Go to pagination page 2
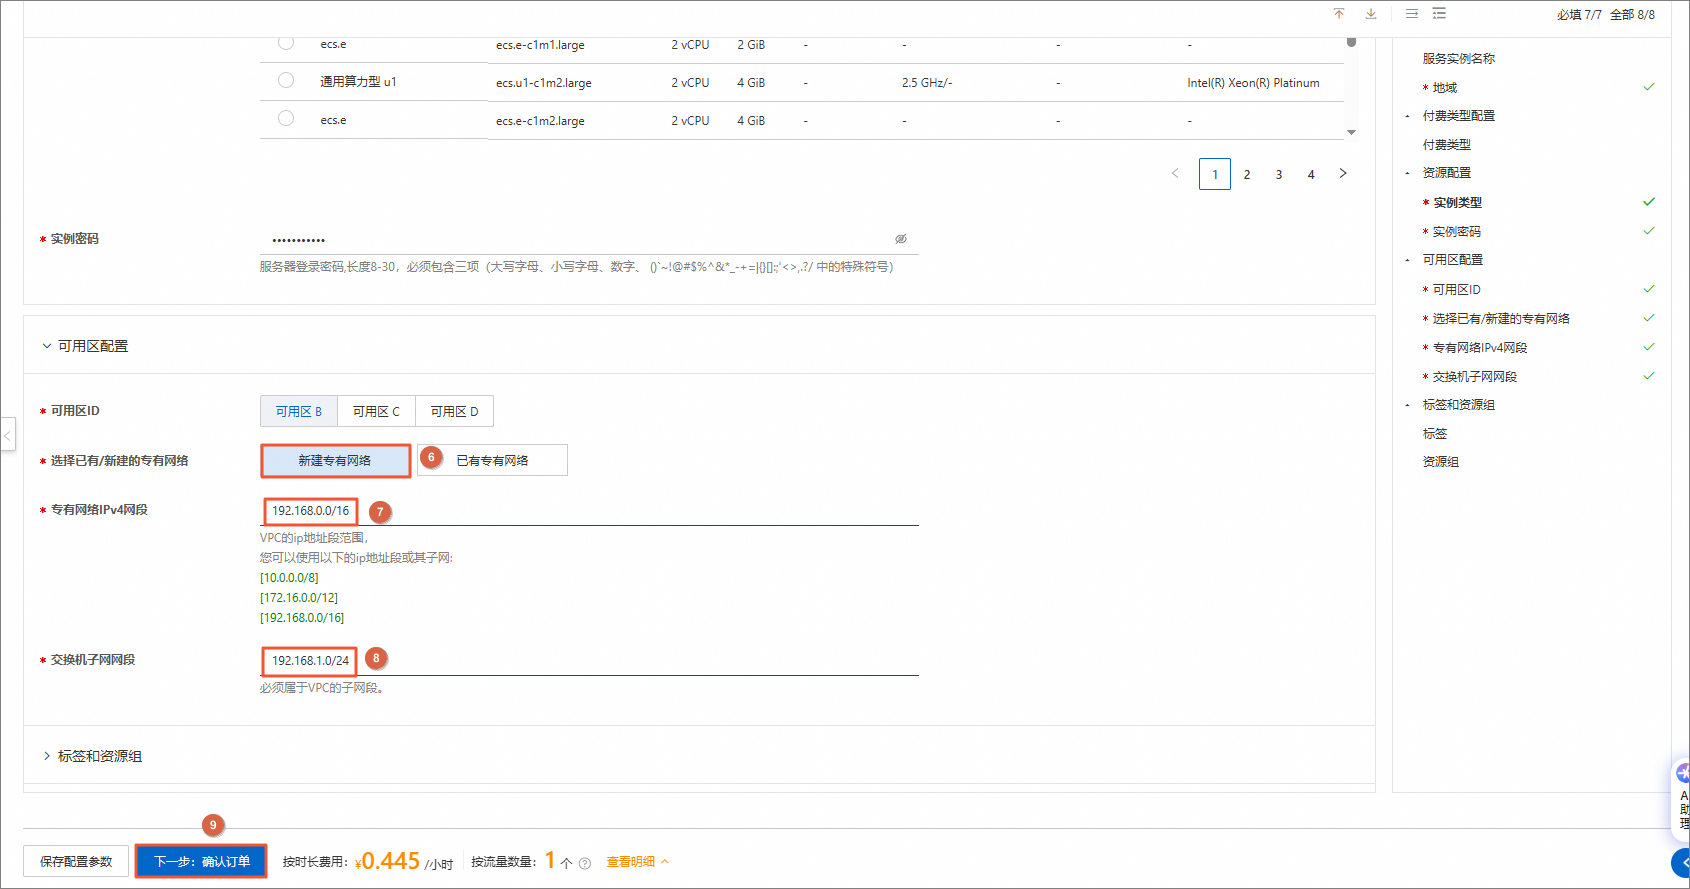This screenshot has height=889, width=1690. 1247,174
